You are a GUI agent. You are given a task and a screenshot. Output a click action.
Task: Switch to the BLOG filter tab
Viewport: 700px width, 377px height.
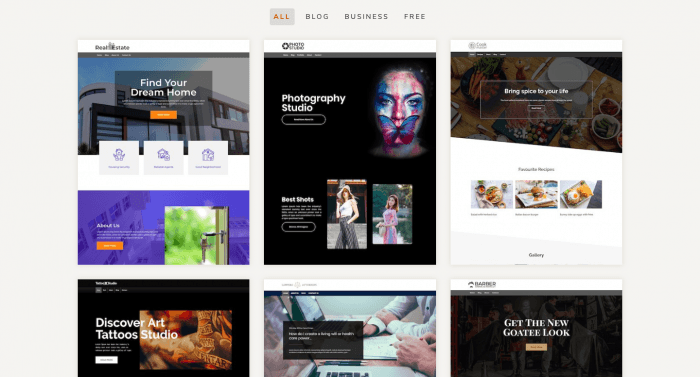317,17
